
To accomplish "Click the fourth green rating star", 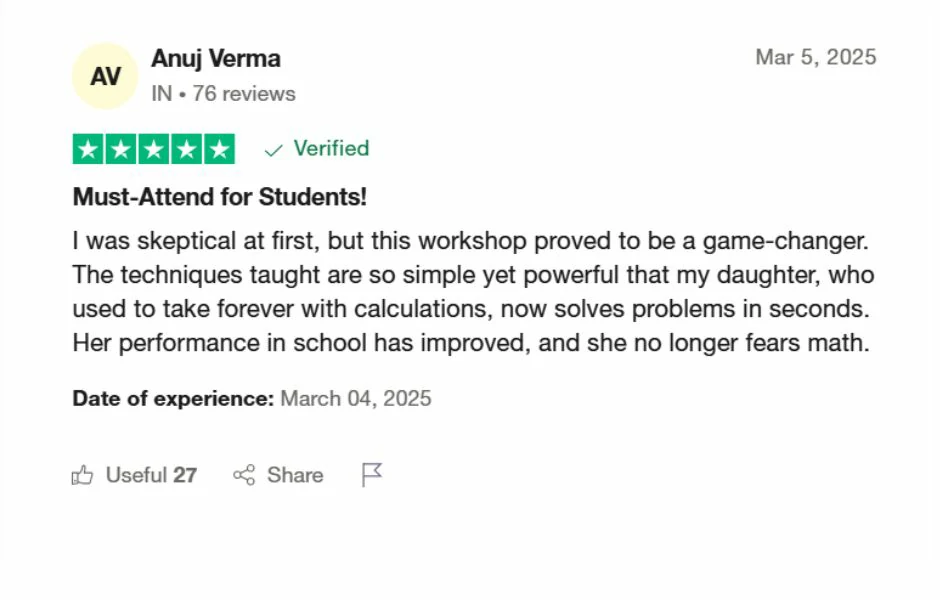I will tap(186, 150).
